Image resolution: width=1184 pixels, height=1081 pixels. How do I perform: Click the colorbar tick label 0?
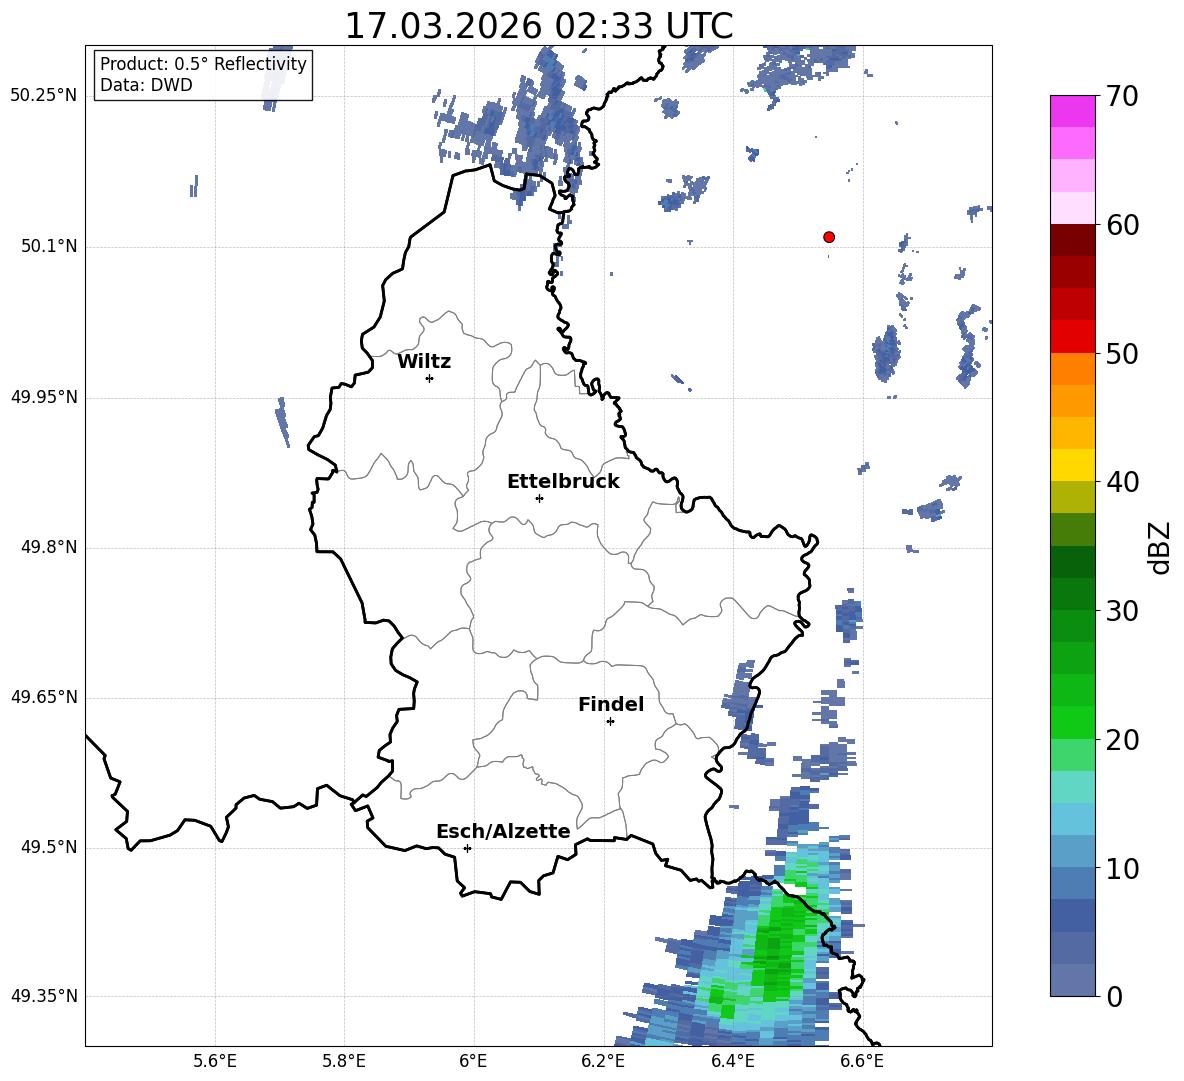coord(1114,996)
